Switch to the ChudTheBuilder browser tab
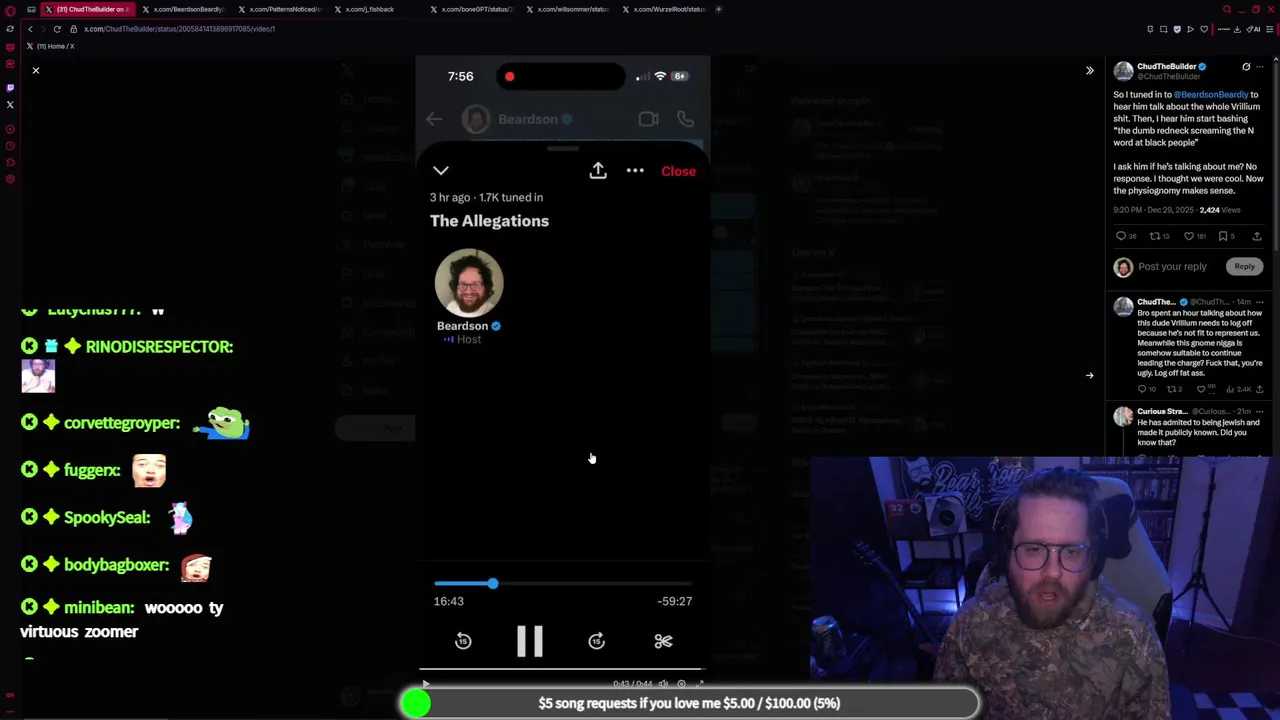The width and height of the screenshot is (1280, 720). 86,9
